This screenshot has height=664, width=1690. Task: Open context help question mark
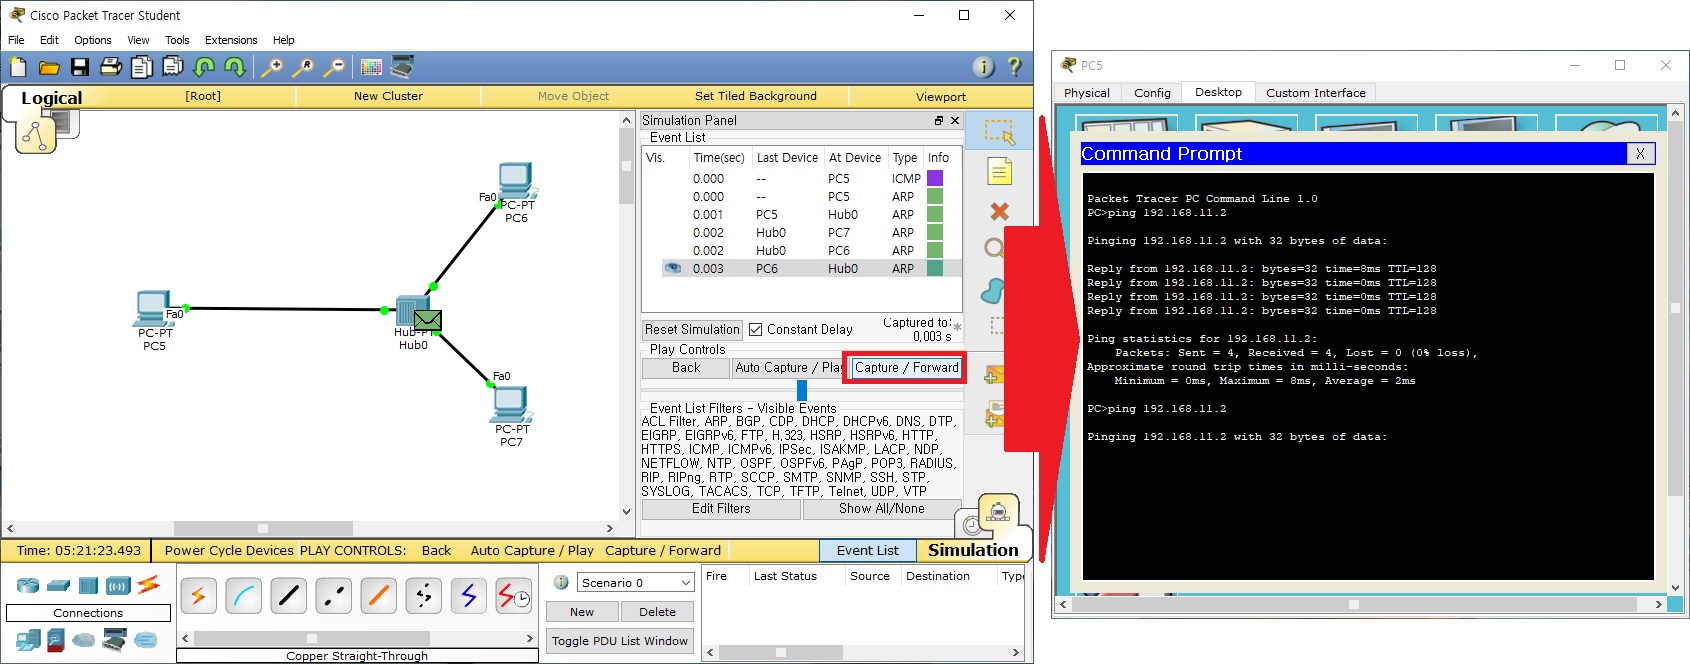(1015, 67)
